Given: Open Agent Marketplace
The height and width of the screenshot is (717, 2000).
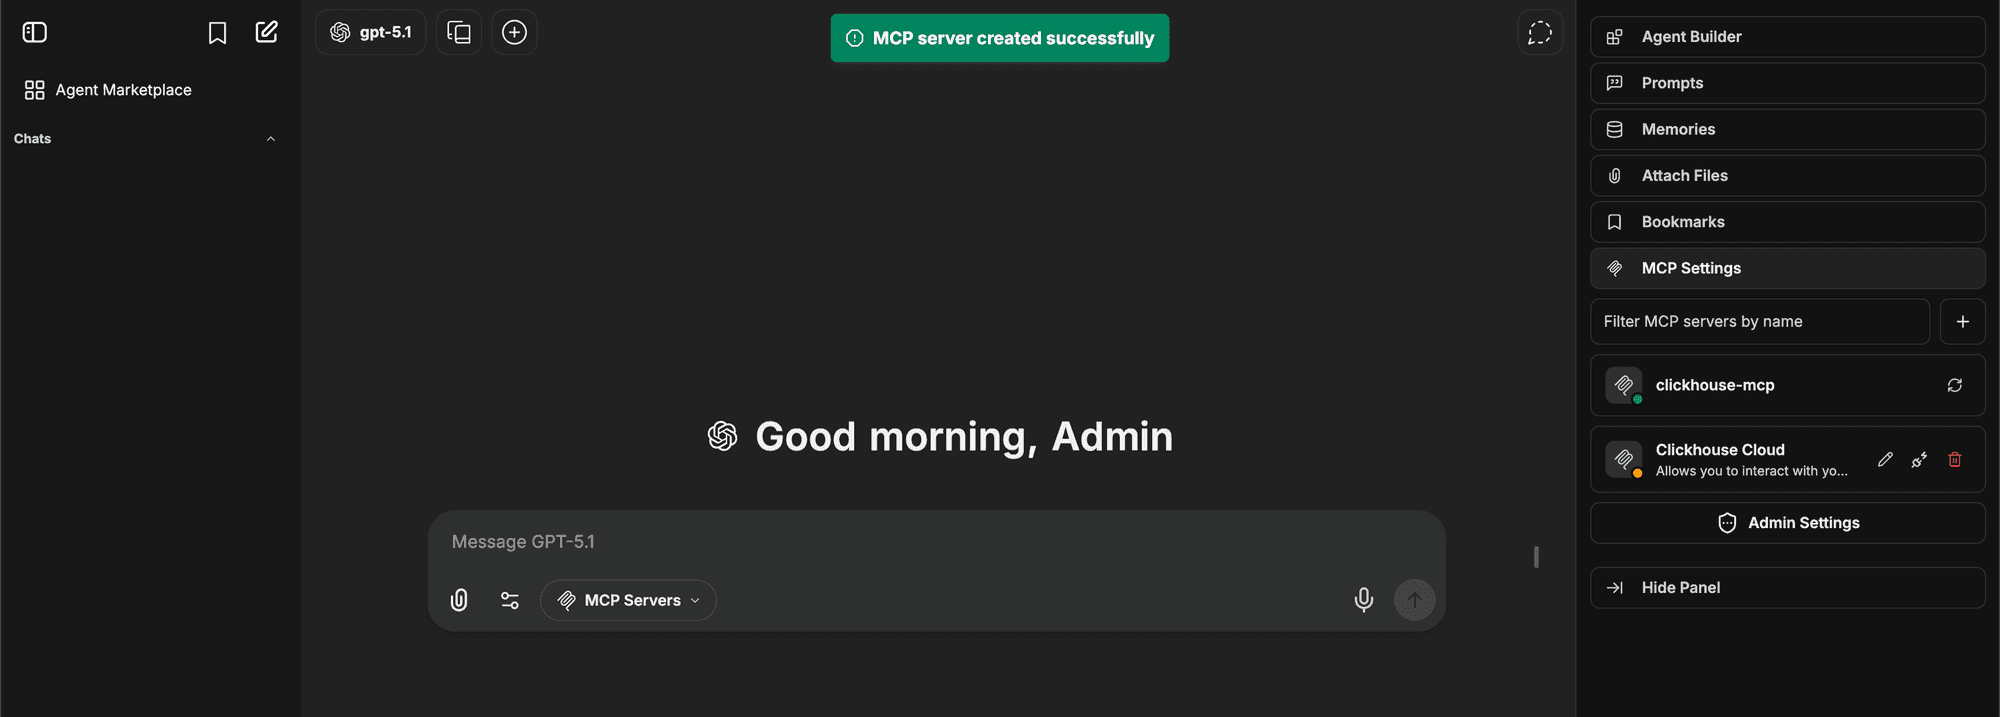Looking at the screenshot, I should coord(108,90).
